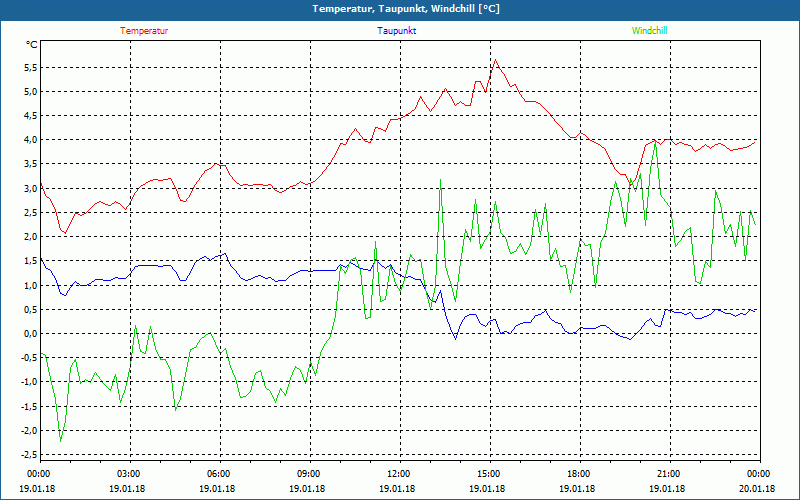Viewport: 800px width, 500px height.
Task: Click the 2,0 y-axis value
Action: (x=31, y=237)
